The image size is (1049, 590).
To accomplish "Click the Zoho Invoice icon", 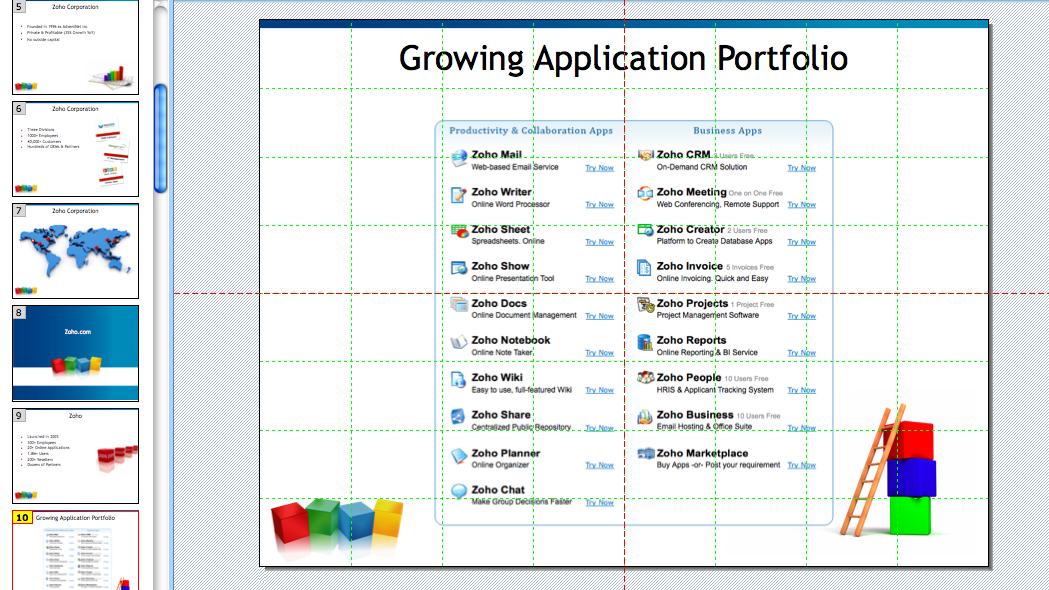I will [646, 268].
